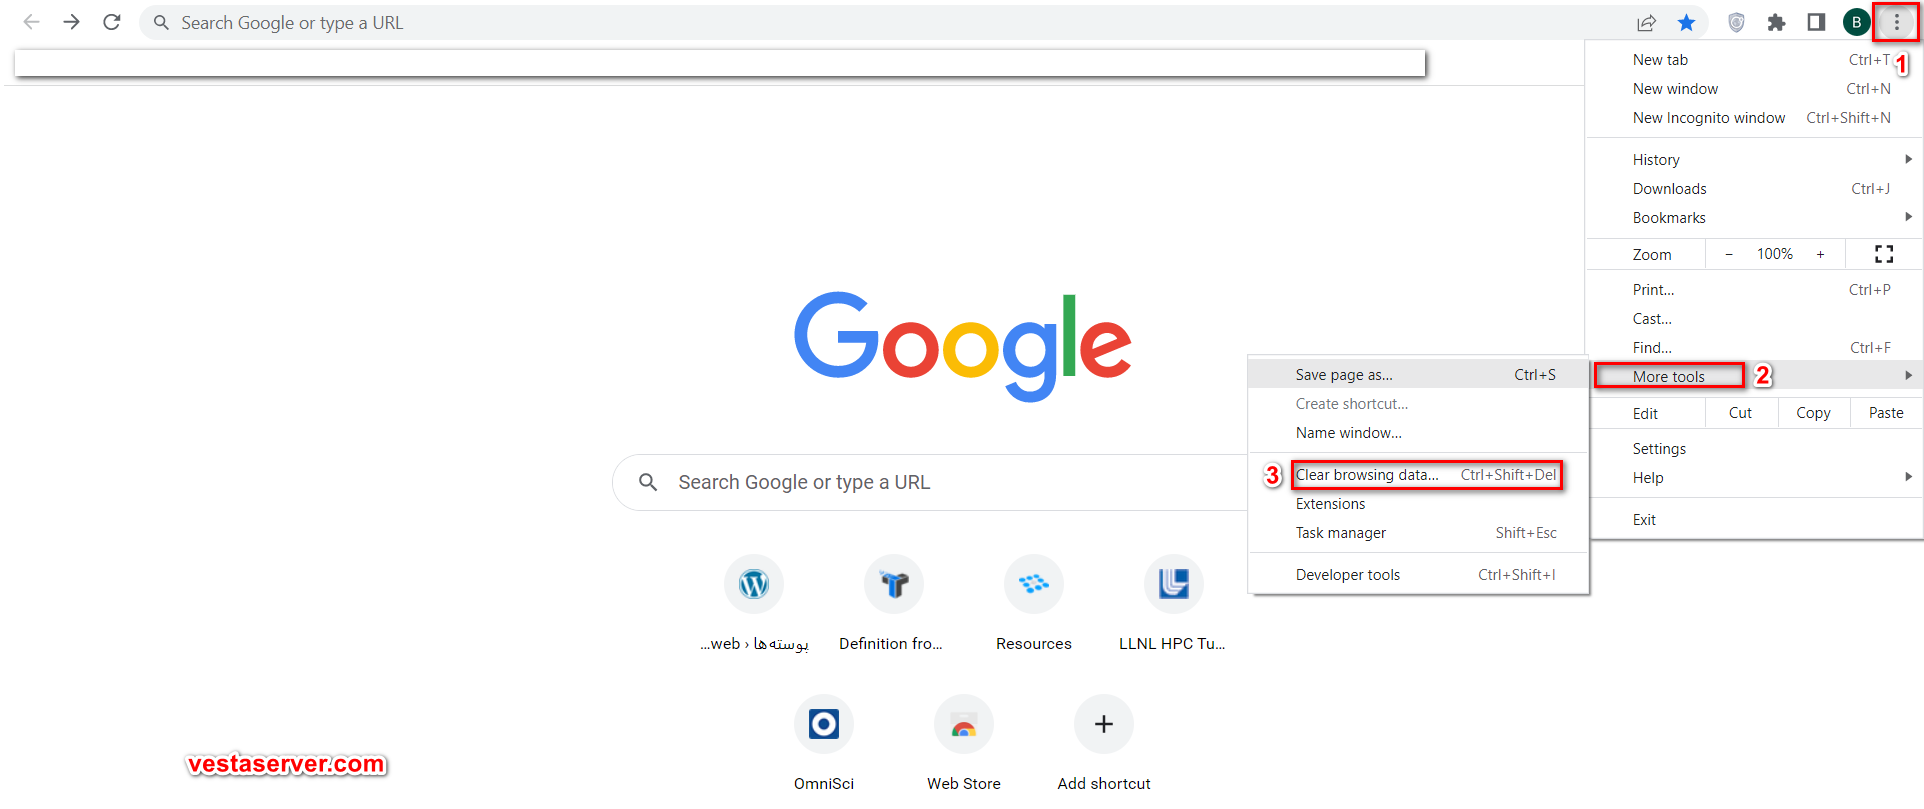Open the green B profile avatar
The image size is (1924, 809).
click(1856, 22)
